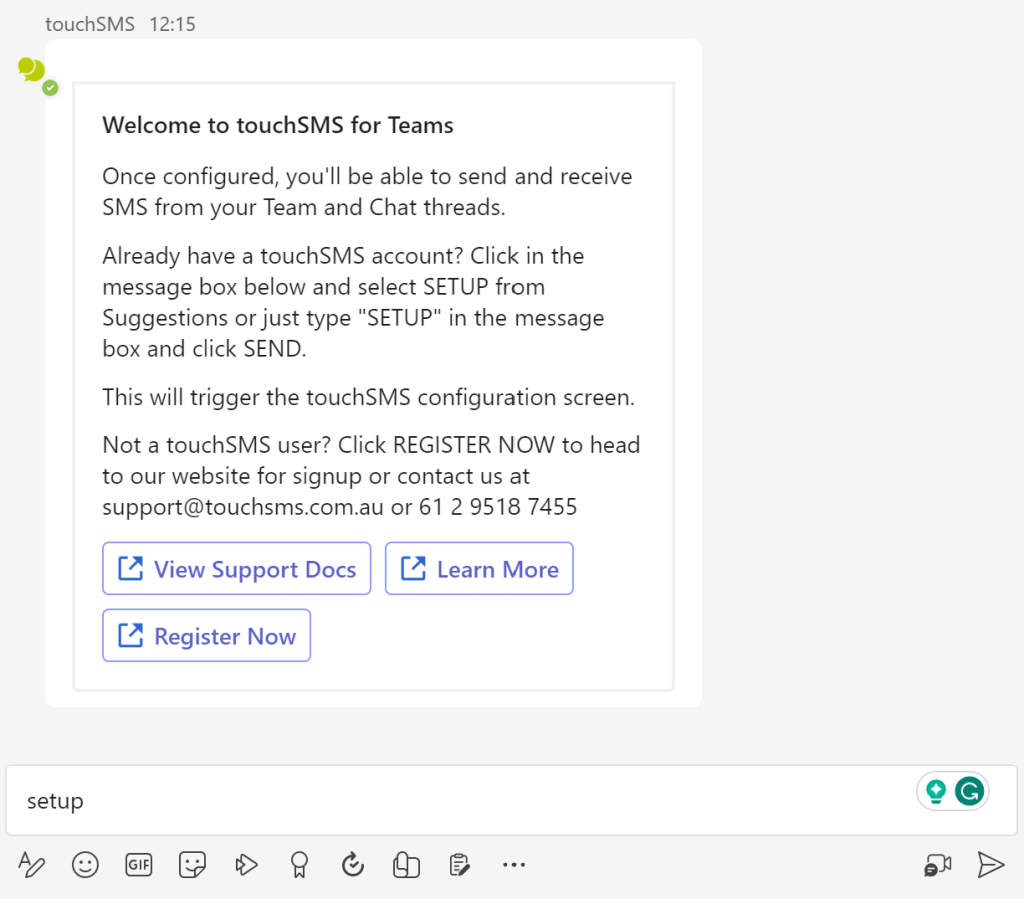Image resolution: width=1024 pixels, height=899 pixels.
Task: Toggle the formatting pane
Action: tap(31, 864)
